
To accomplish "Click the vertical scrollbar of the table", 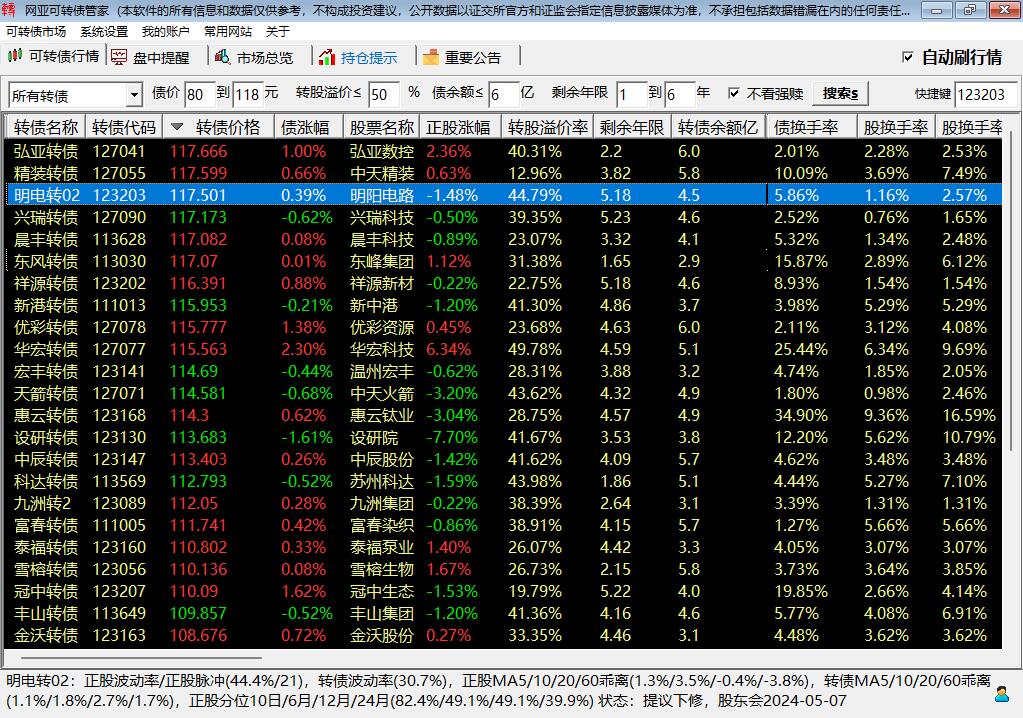I will [1010, 293].
